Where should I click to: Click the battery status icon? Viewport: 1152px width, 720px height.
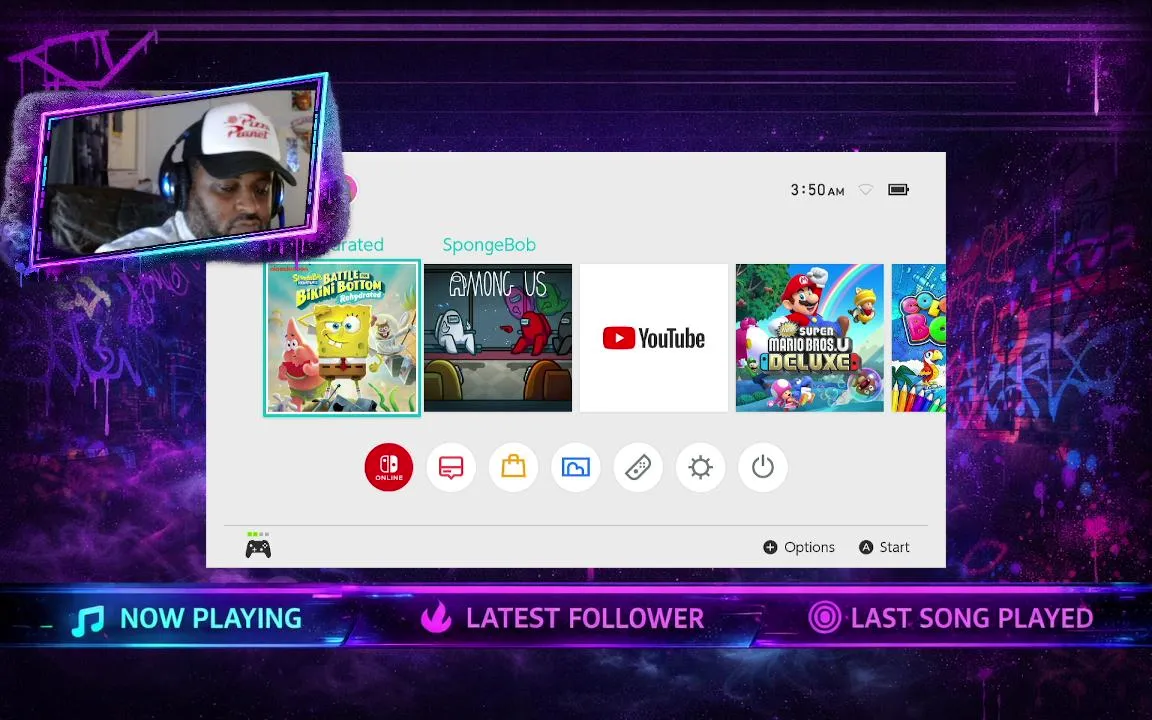(899, 190)
